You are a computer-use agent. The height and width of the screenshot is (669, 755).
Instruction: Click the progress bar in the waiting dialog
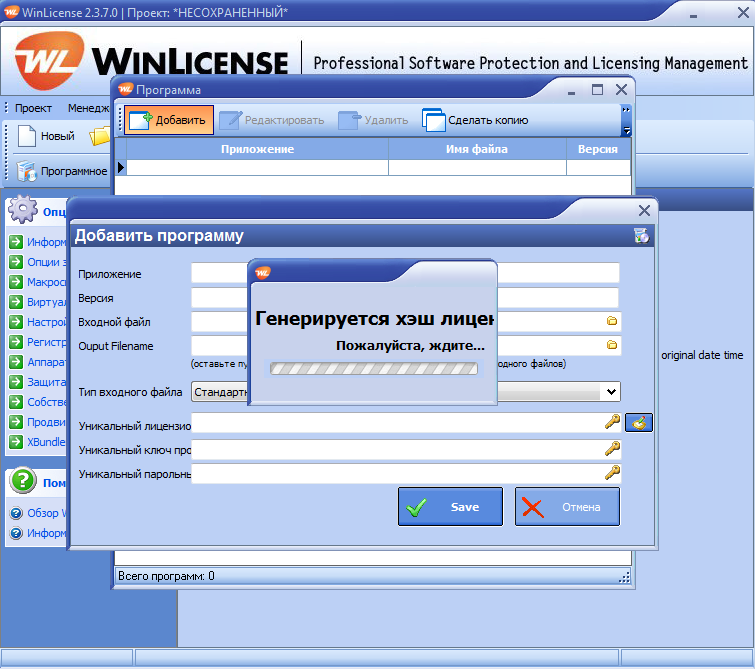pyautogui.click(x=372, y=368)
